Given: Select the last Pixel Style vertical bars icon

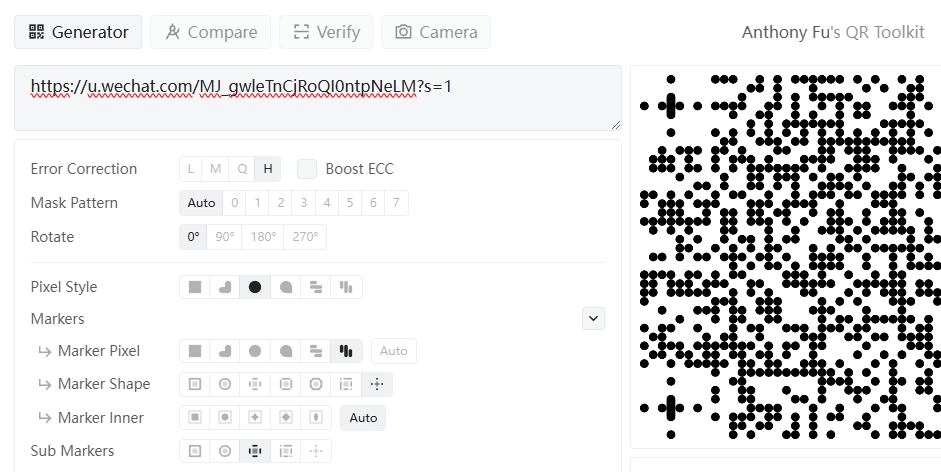Looking at the screenshot, I should point(346,287).
